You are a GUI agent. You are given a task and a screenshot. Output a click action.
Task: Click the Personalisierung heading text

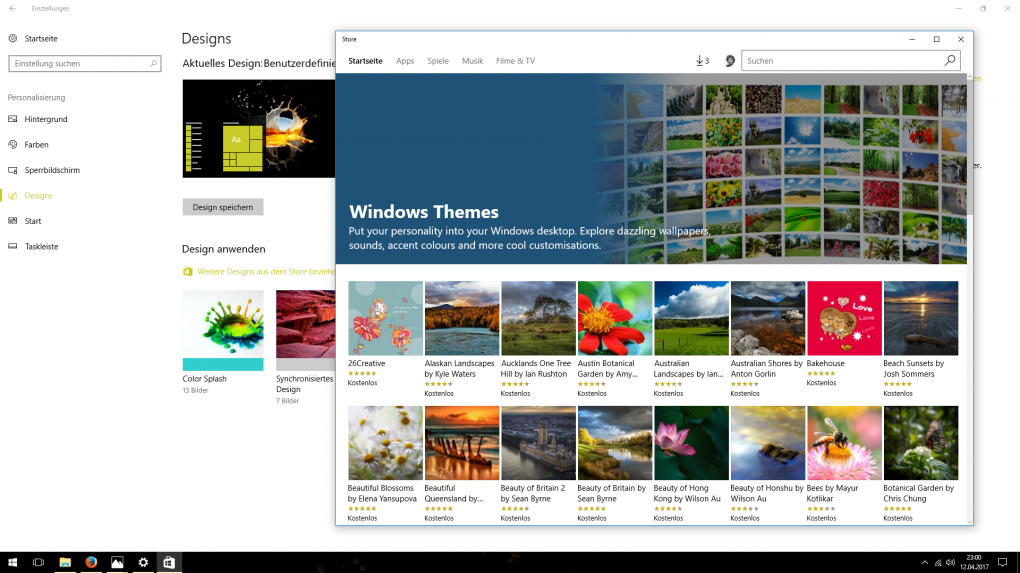pyautogui.click(x=36, y=98)
